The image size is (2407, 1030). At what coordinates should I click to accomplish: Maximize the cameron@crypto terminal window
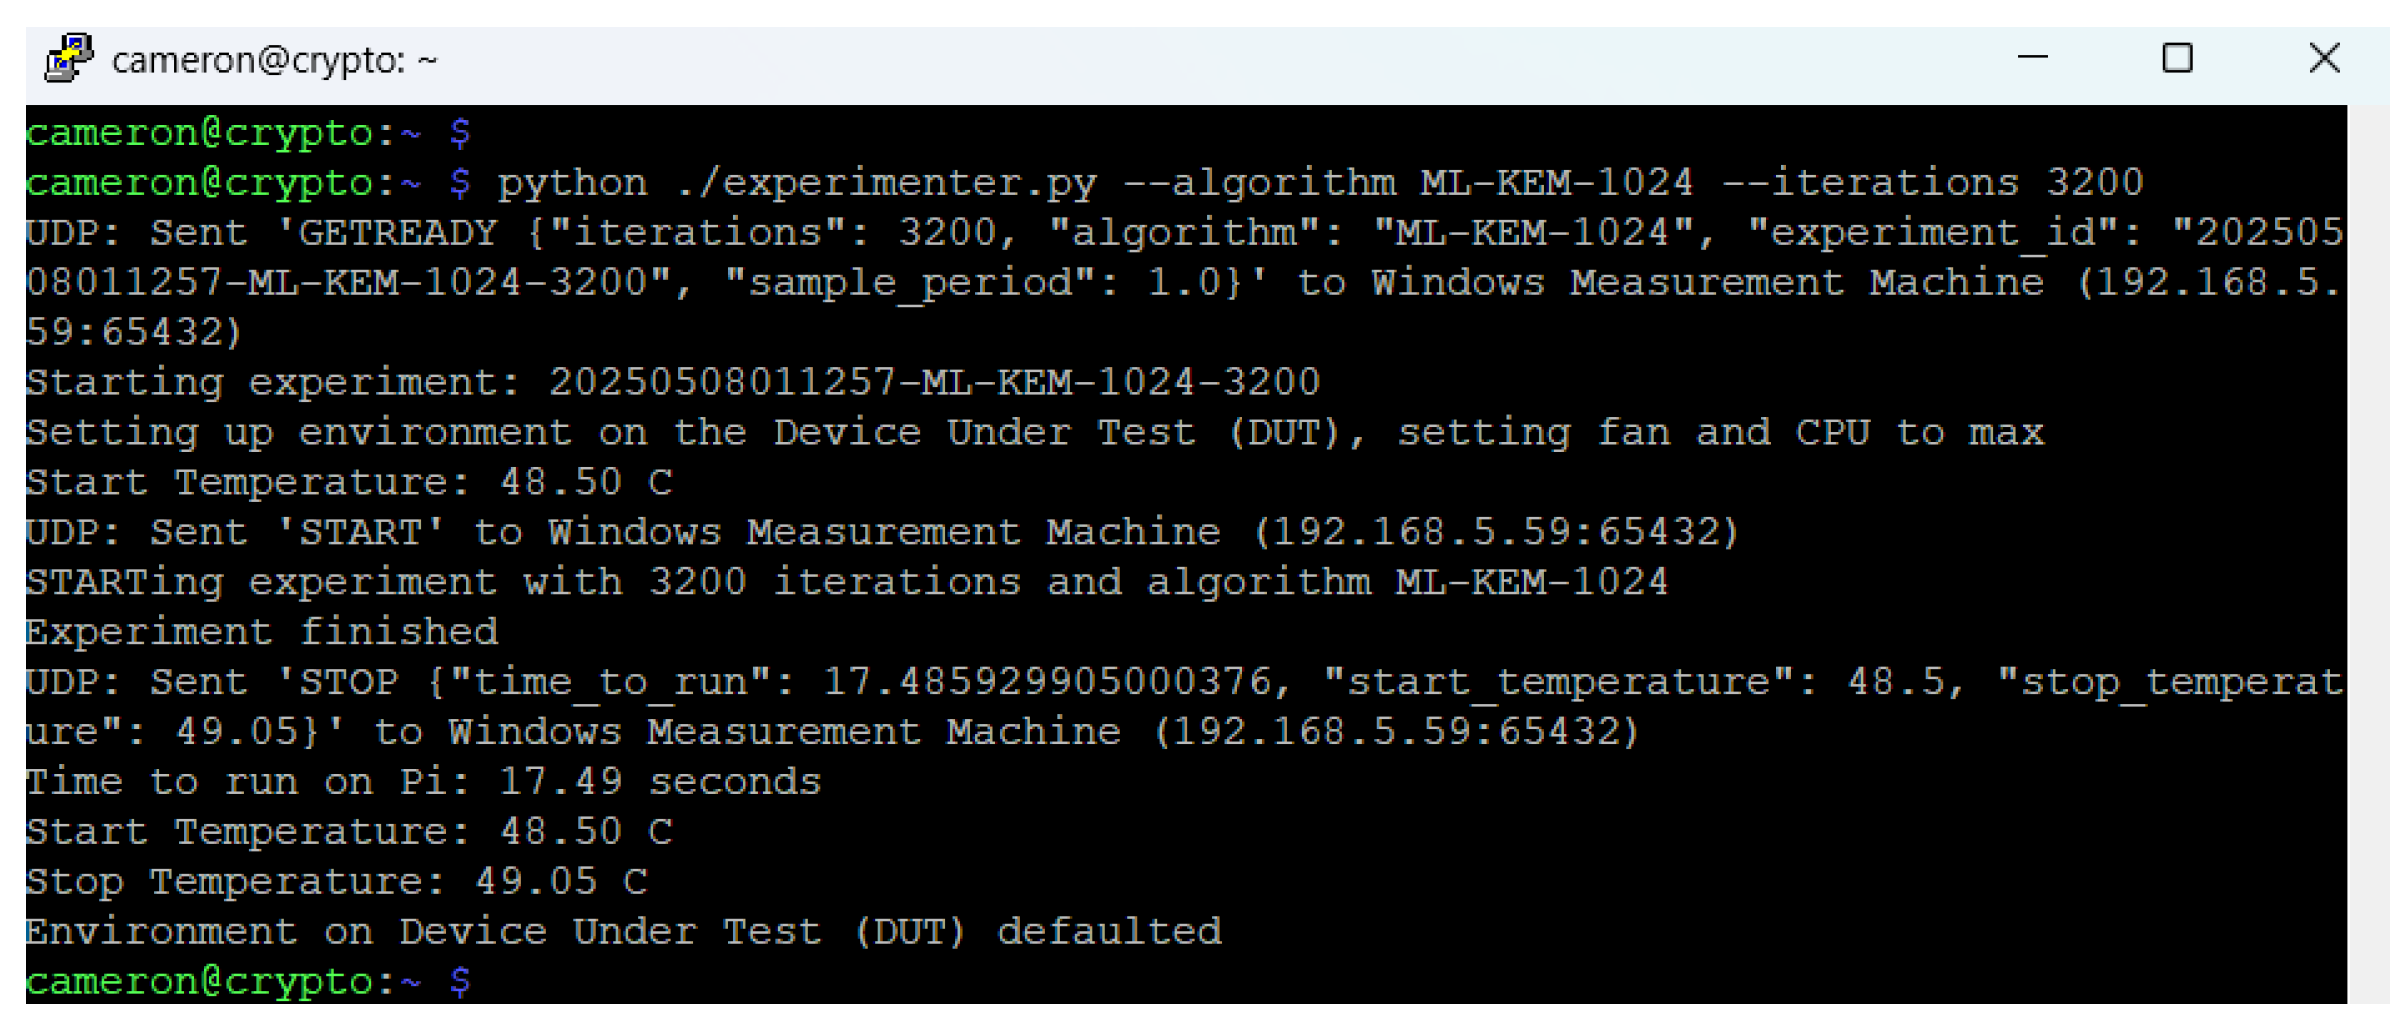[2177, 58]
